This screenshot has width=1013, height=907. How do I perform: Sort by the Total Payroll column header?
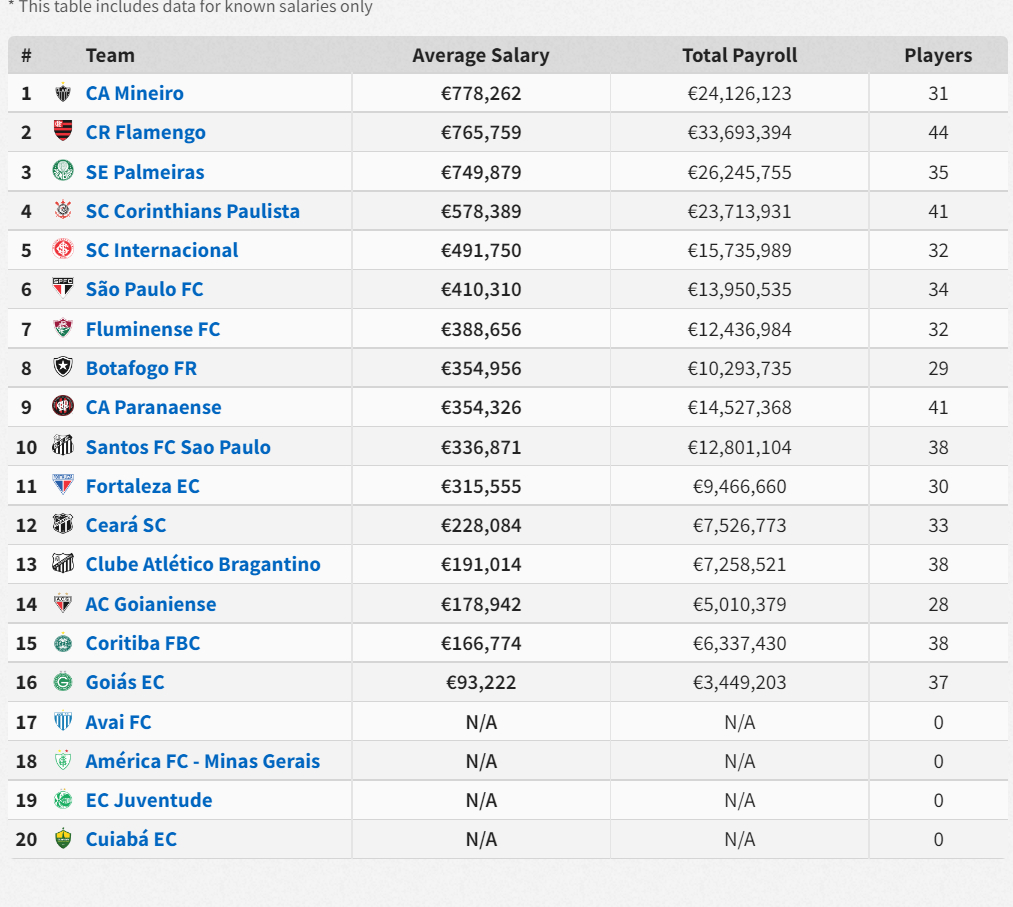pos(740,56)
